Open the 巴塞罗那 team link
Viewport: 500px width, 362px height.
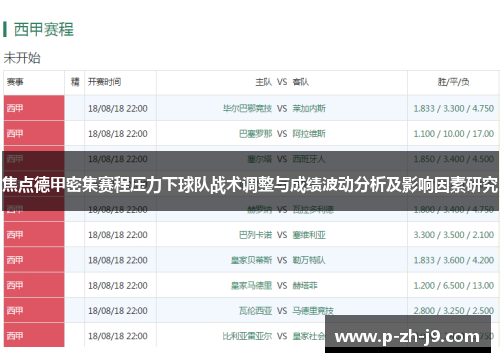(256, 134)
